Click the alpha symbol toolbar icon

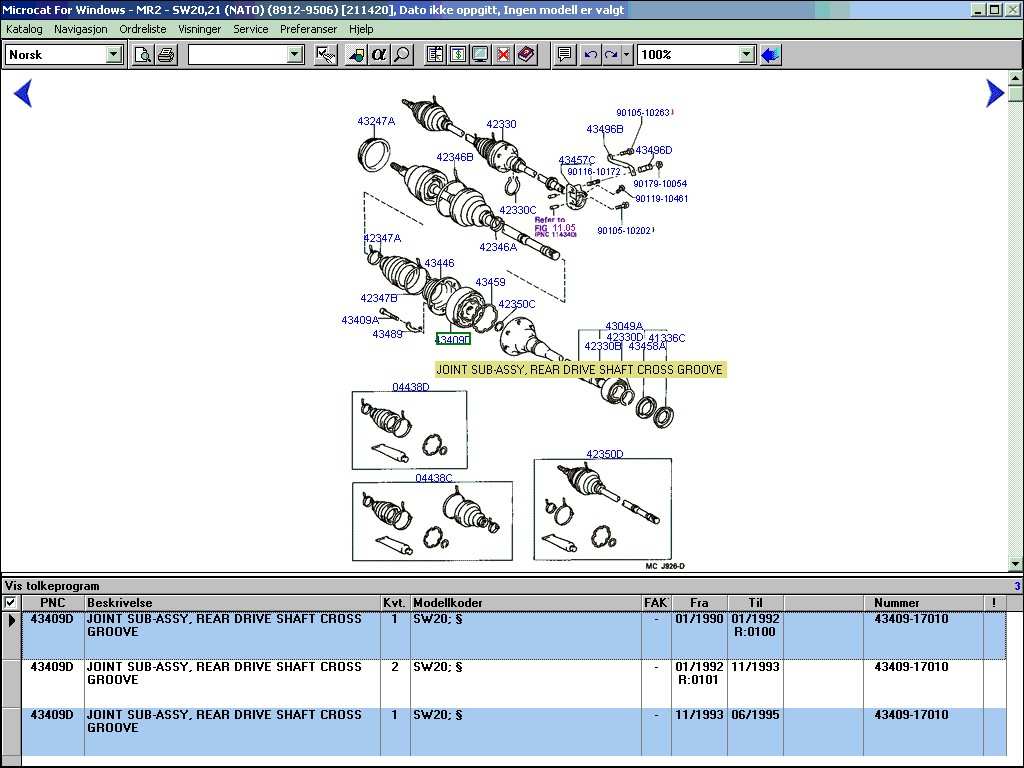click(379, 55)
